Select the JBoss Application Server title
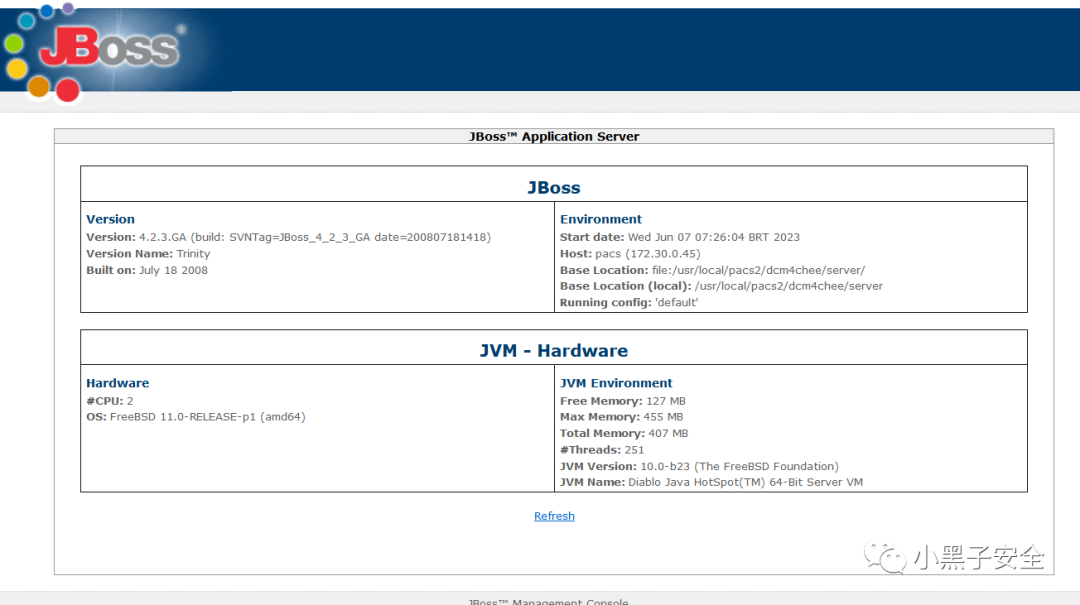This screenshot has width=1080, height=605. pos(554,136)
